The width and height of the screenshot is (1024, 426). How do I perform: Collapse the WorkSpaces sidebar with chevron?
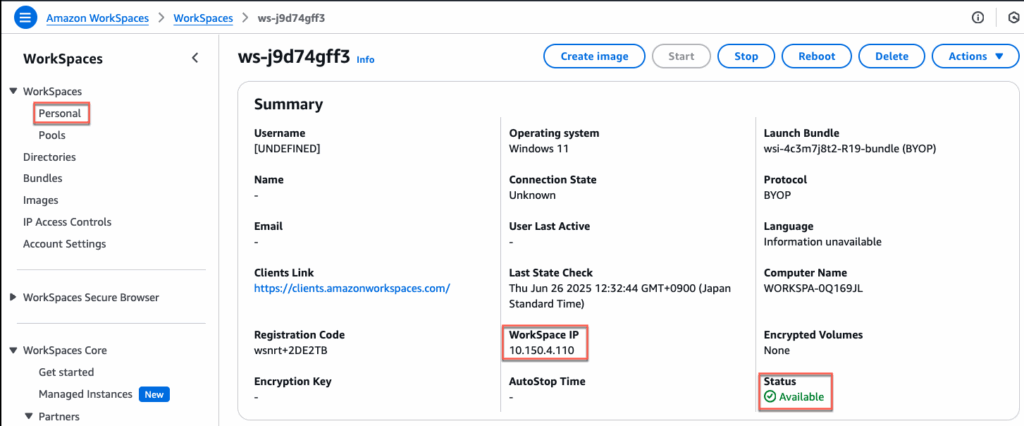[x=195, y=58]
